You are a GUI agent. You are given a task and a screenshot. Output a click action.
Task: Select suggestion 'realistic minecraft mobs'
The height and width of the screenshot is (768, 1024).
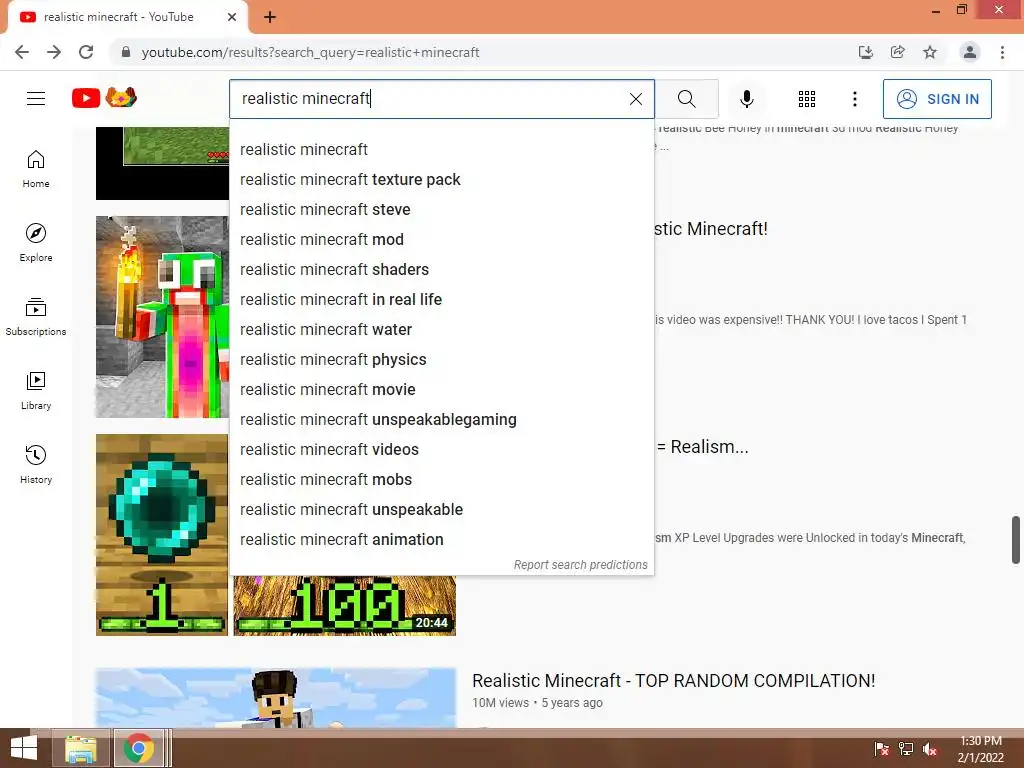point(441,480)
